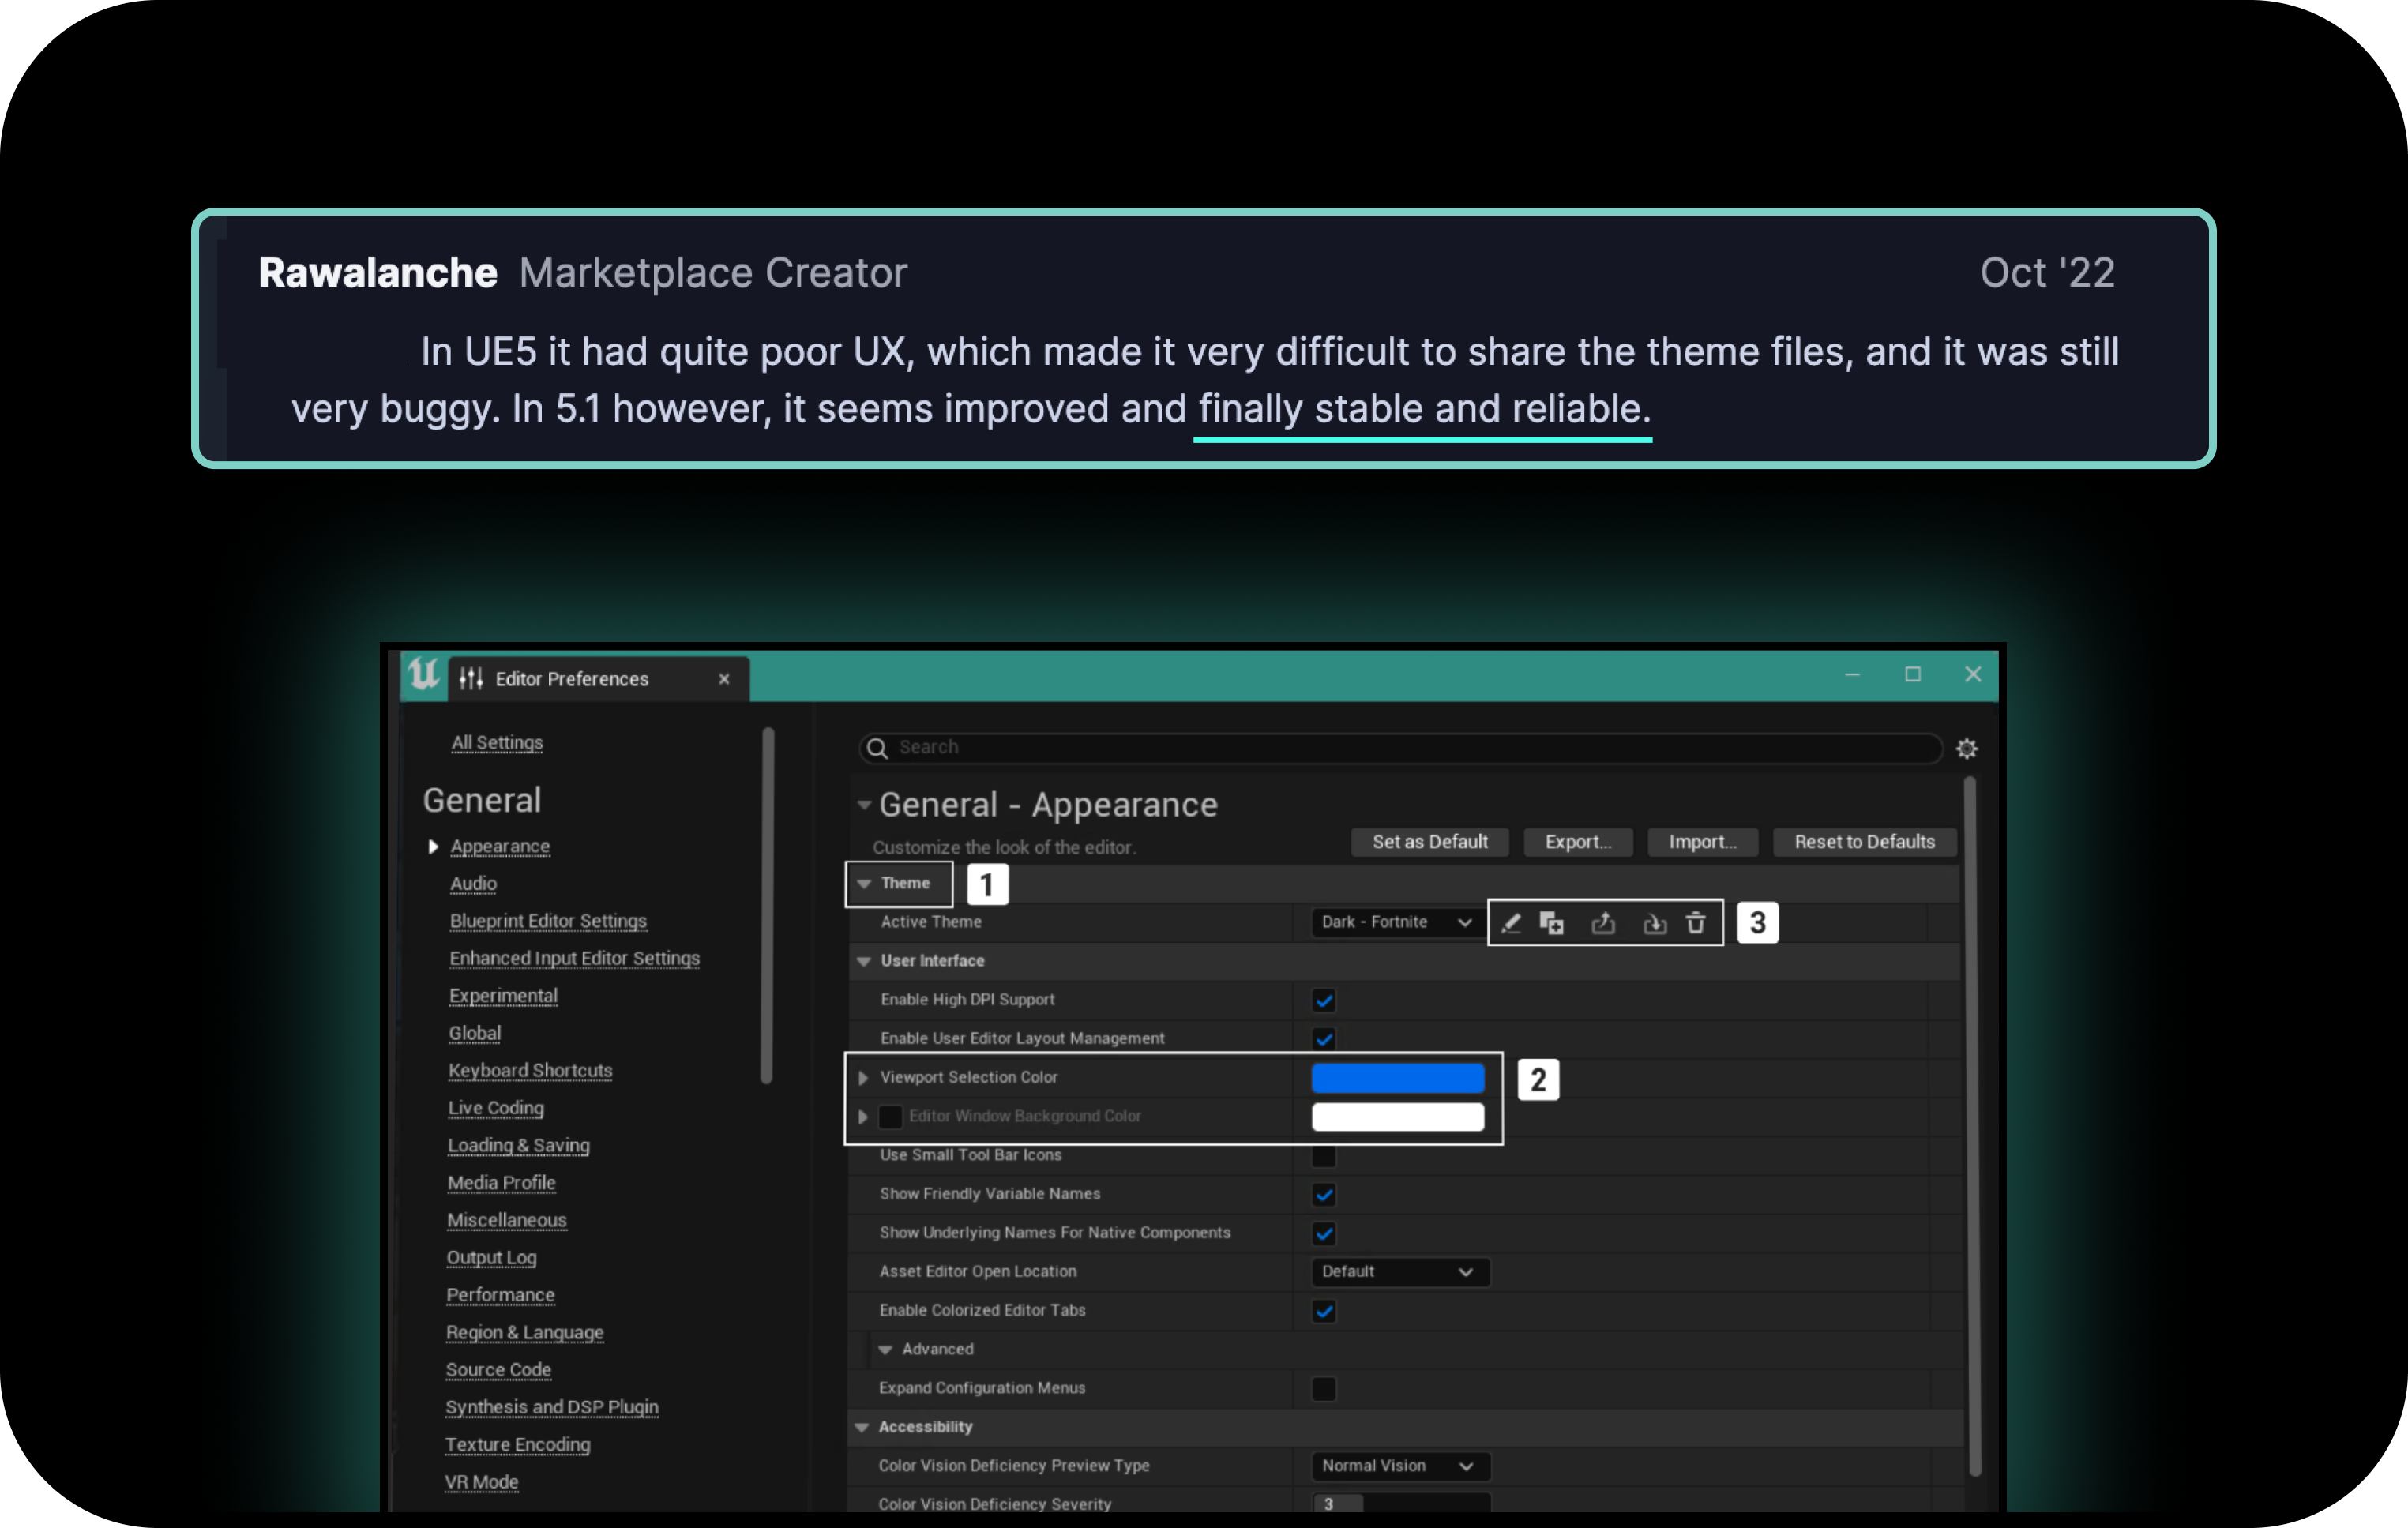2408x1528 pixels.
Task: Open the settings gear next to Search
Action: pos(1966,748)
